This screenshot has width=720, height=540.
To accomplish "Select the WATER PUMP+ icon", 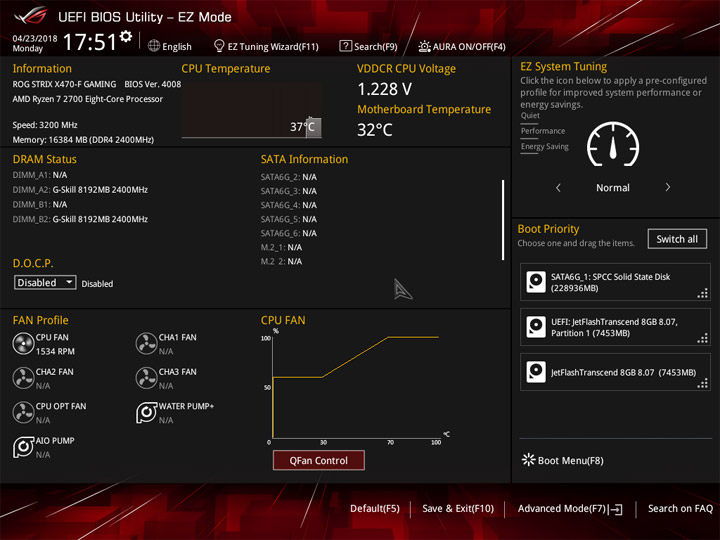I will [x=146, y=413].
